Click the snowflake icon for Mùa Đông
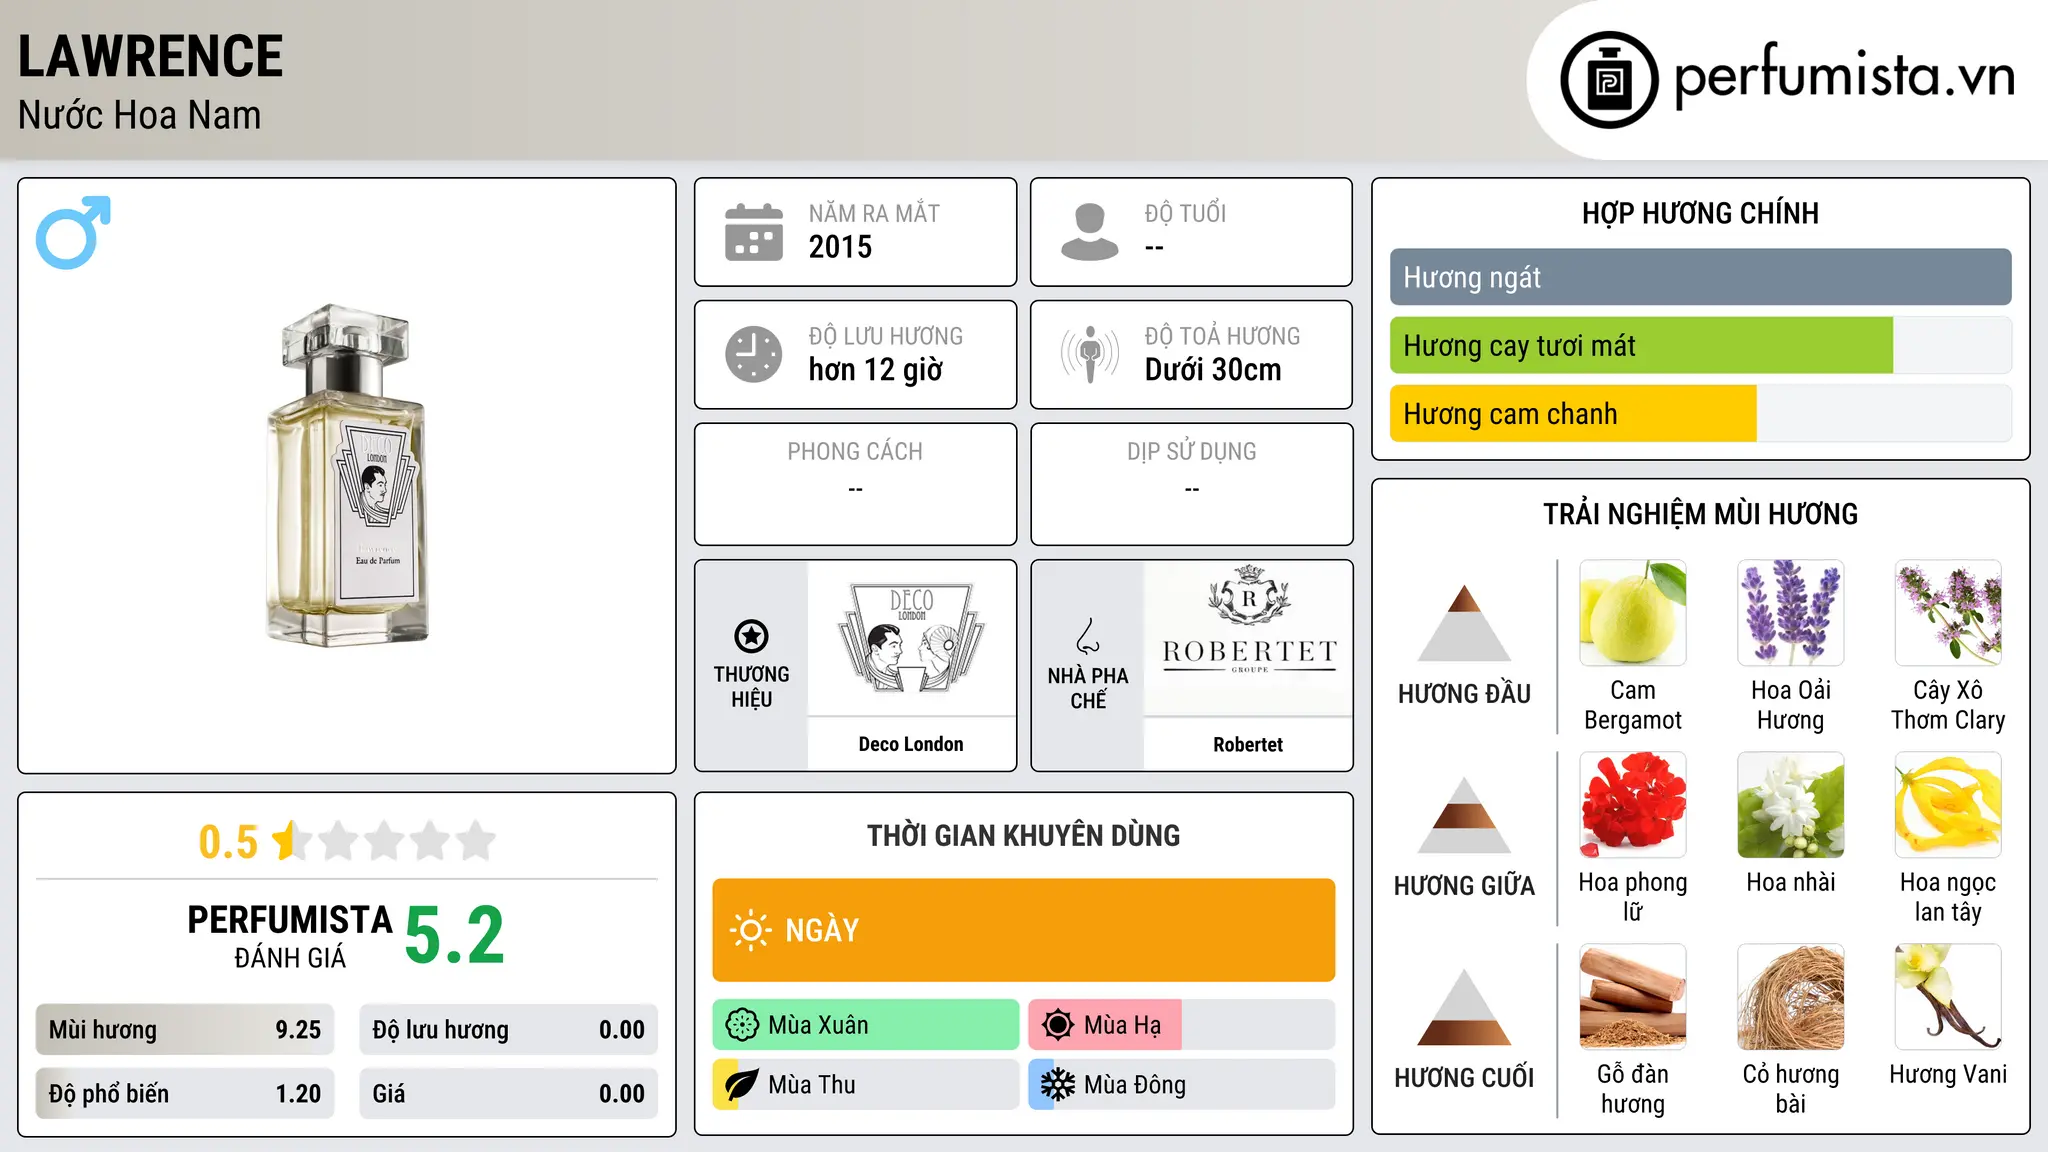The height and width of the screenshot is (1152, 2048). pyautogui.click(x=1058, y=1085)
